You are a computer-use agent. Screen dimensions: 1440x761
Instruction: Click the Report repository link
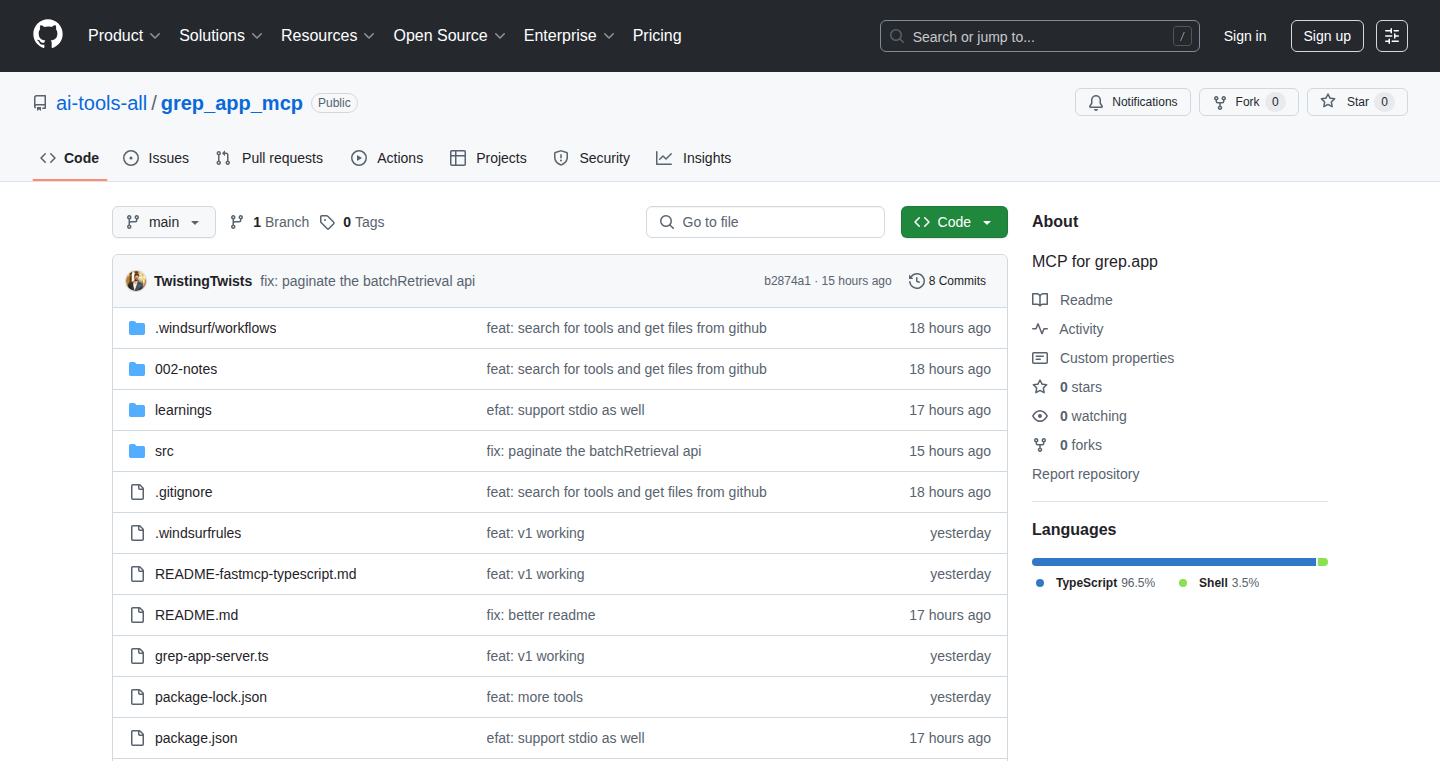coord(1086,474)
